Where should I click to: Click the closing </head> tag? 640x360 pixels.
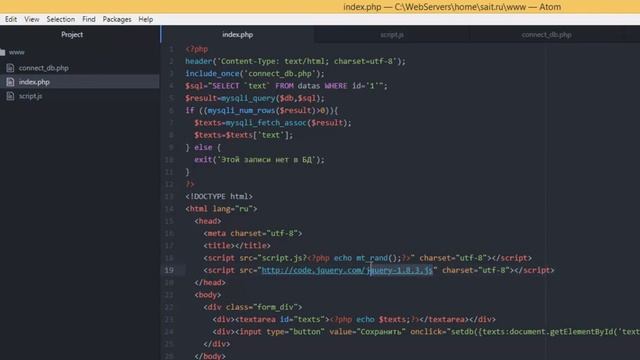point(210,282)
